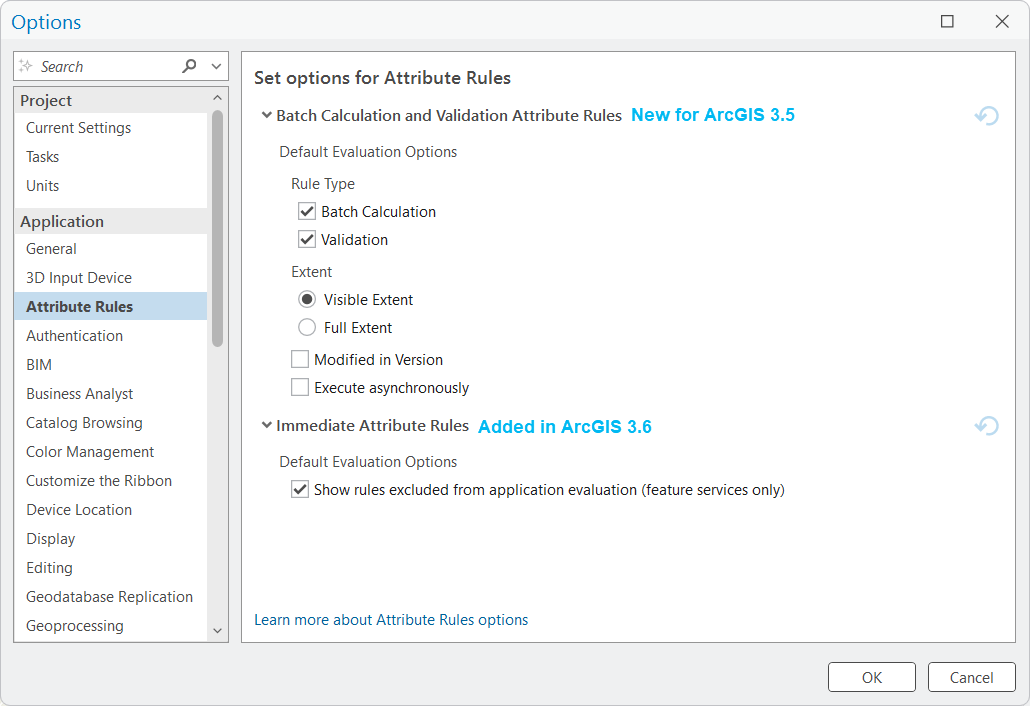Collapse the Batch Calculation and Validation section
The width and height of the screenshot is (1030, 706).
pyautogui.click(x=266, y=115)
